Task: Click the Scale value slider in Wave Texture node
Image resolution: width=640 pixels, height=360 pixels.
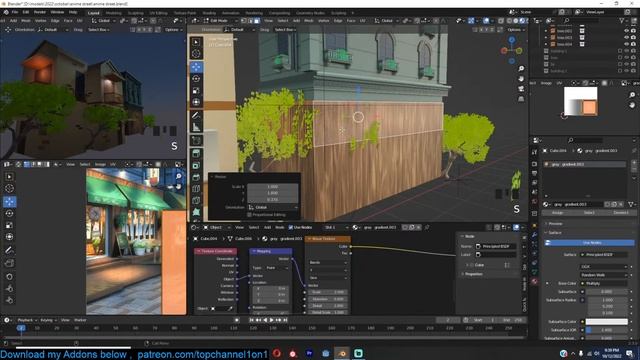Action: pos(328,292)
